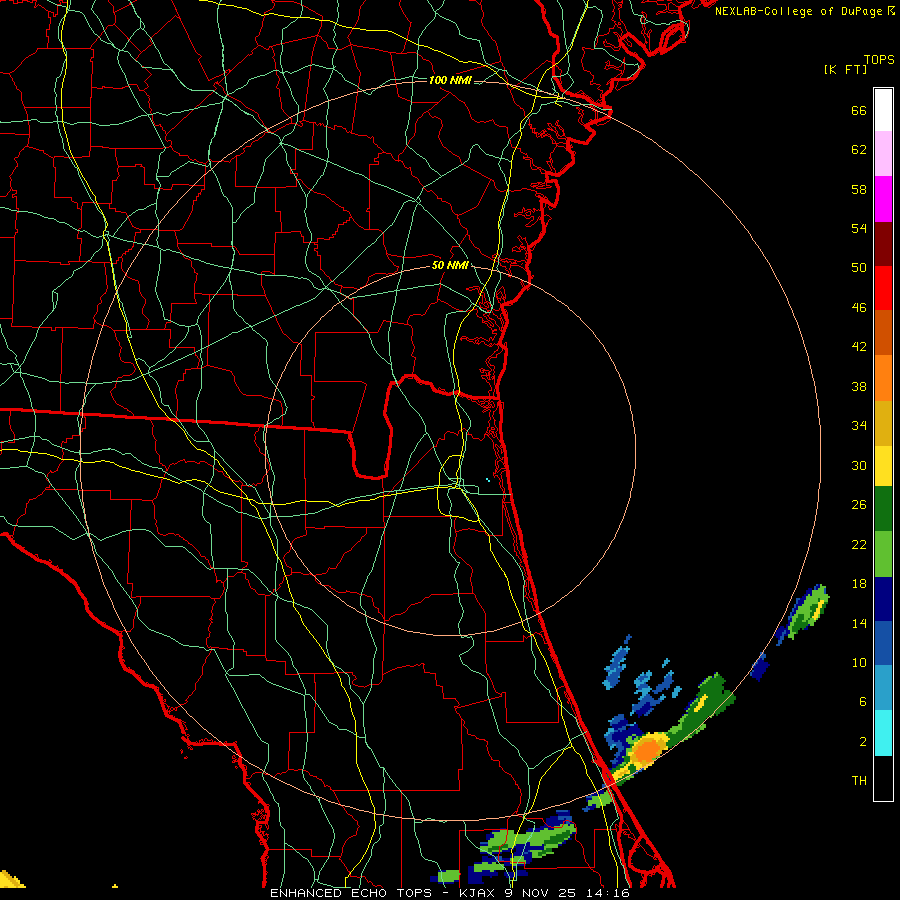This screenshot has width=900, height=900.
Task: Click the orange echo top storm core
Action: coord(647,750)
